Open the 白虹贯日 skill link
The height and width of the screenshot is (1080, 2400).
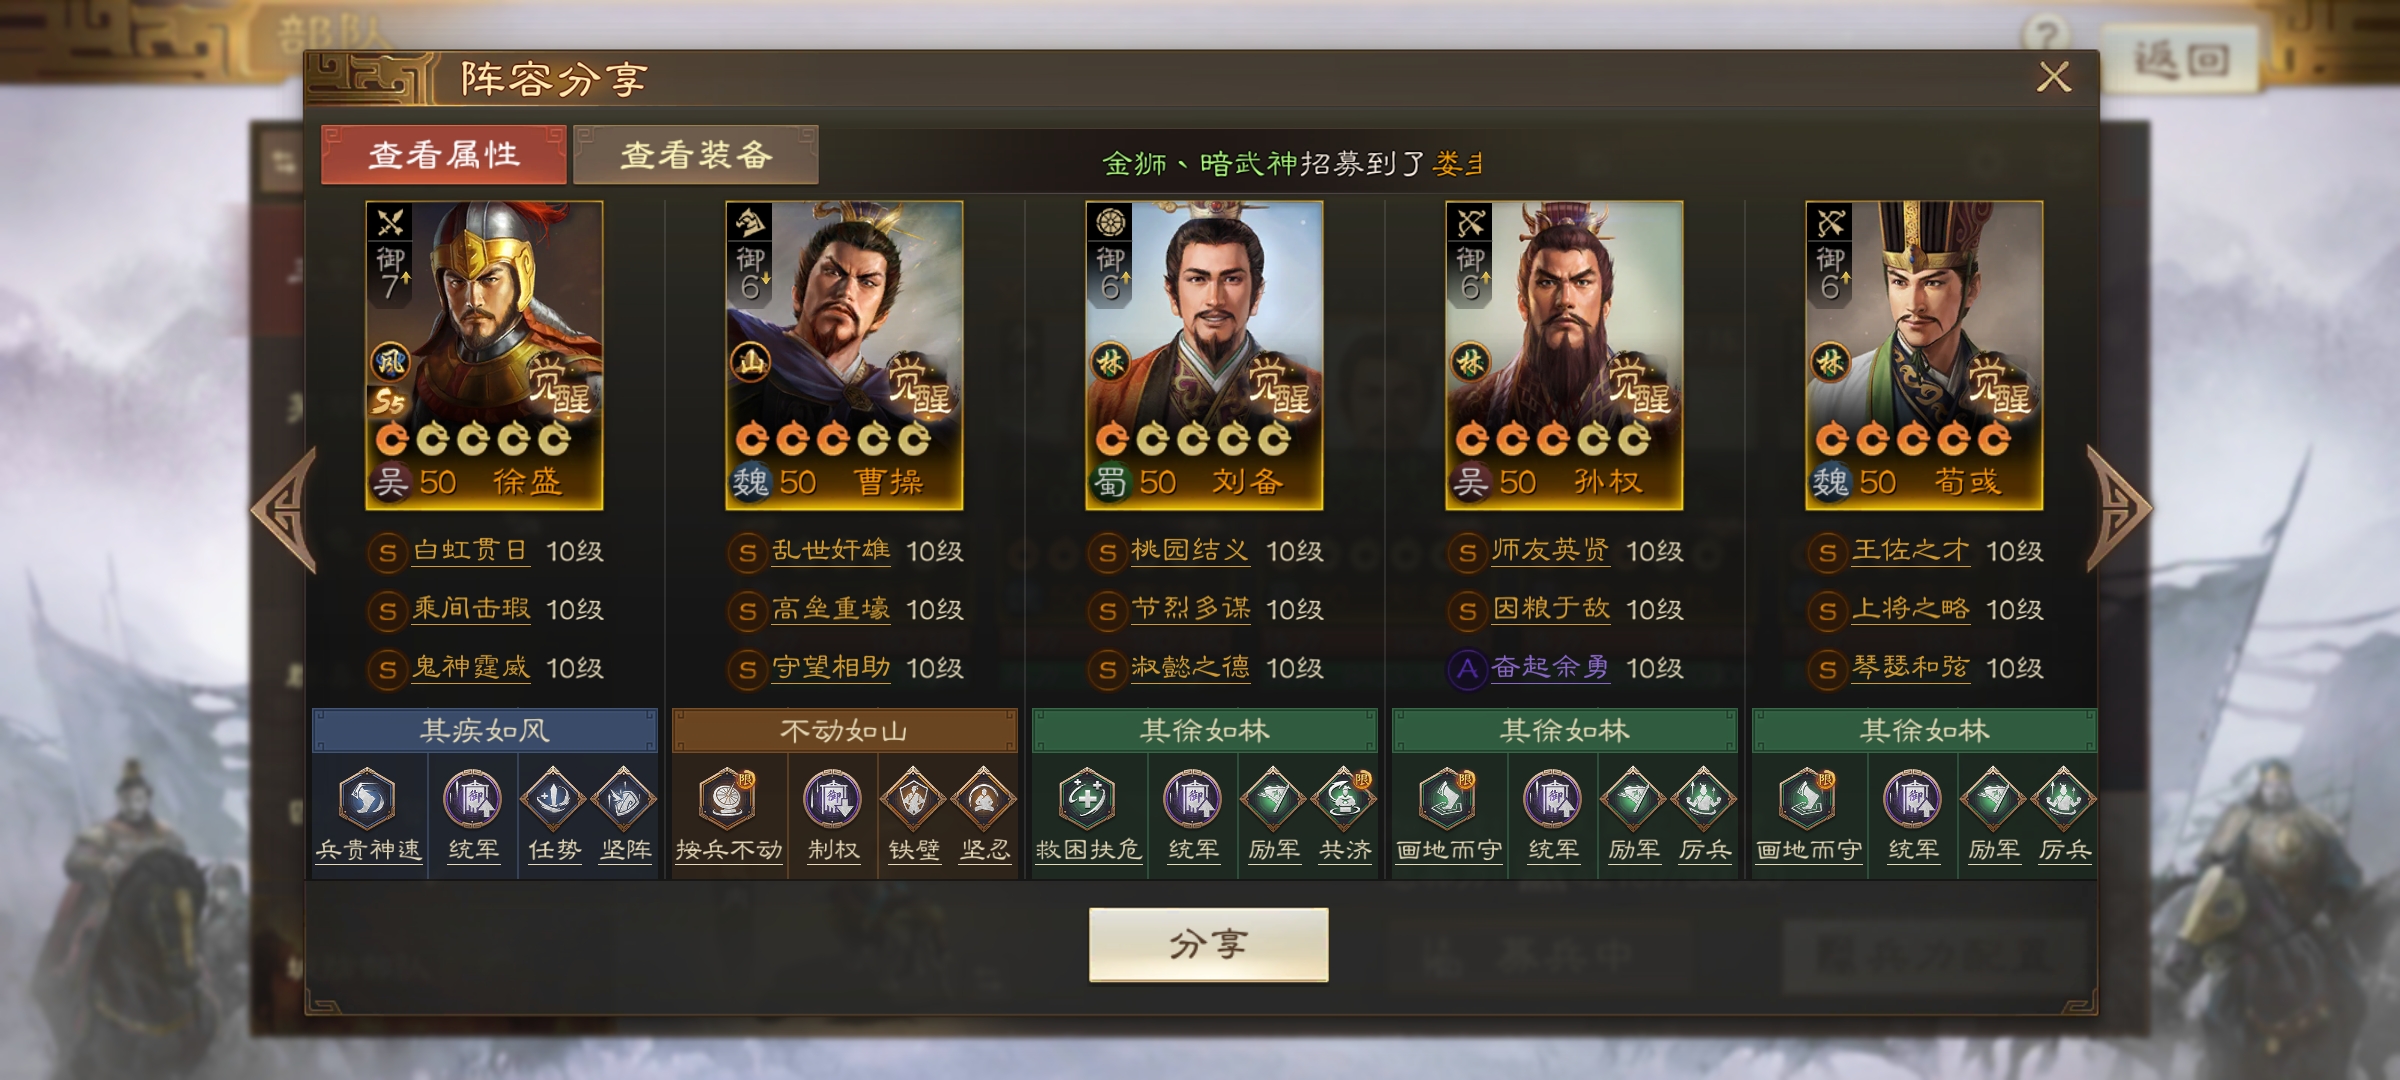470,551
